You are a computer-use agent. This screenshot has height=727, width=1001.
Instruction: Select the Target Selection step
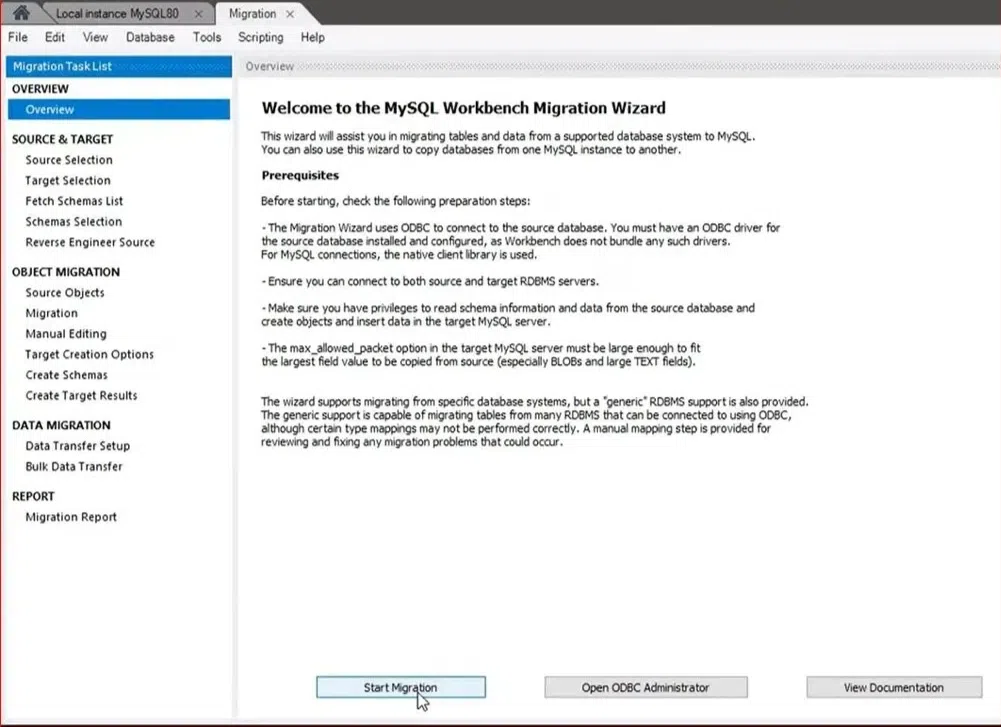(68, 180)
